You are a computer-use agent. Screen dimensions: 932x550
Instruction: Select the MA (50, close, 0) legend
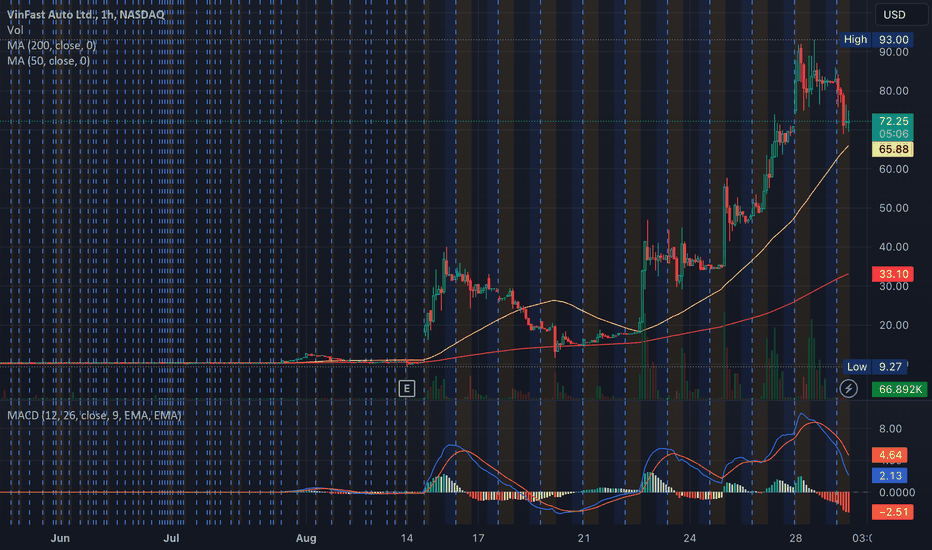pos(49,61)
